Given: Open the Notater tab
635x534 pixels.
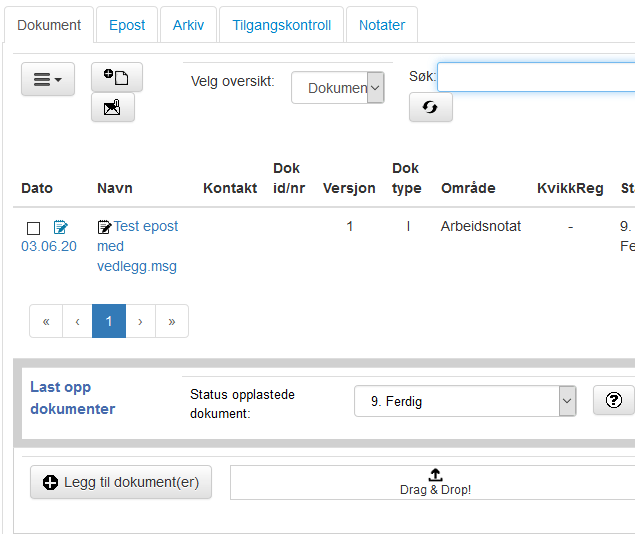Looking at the screenshot, I should click(x=382, y=25).
